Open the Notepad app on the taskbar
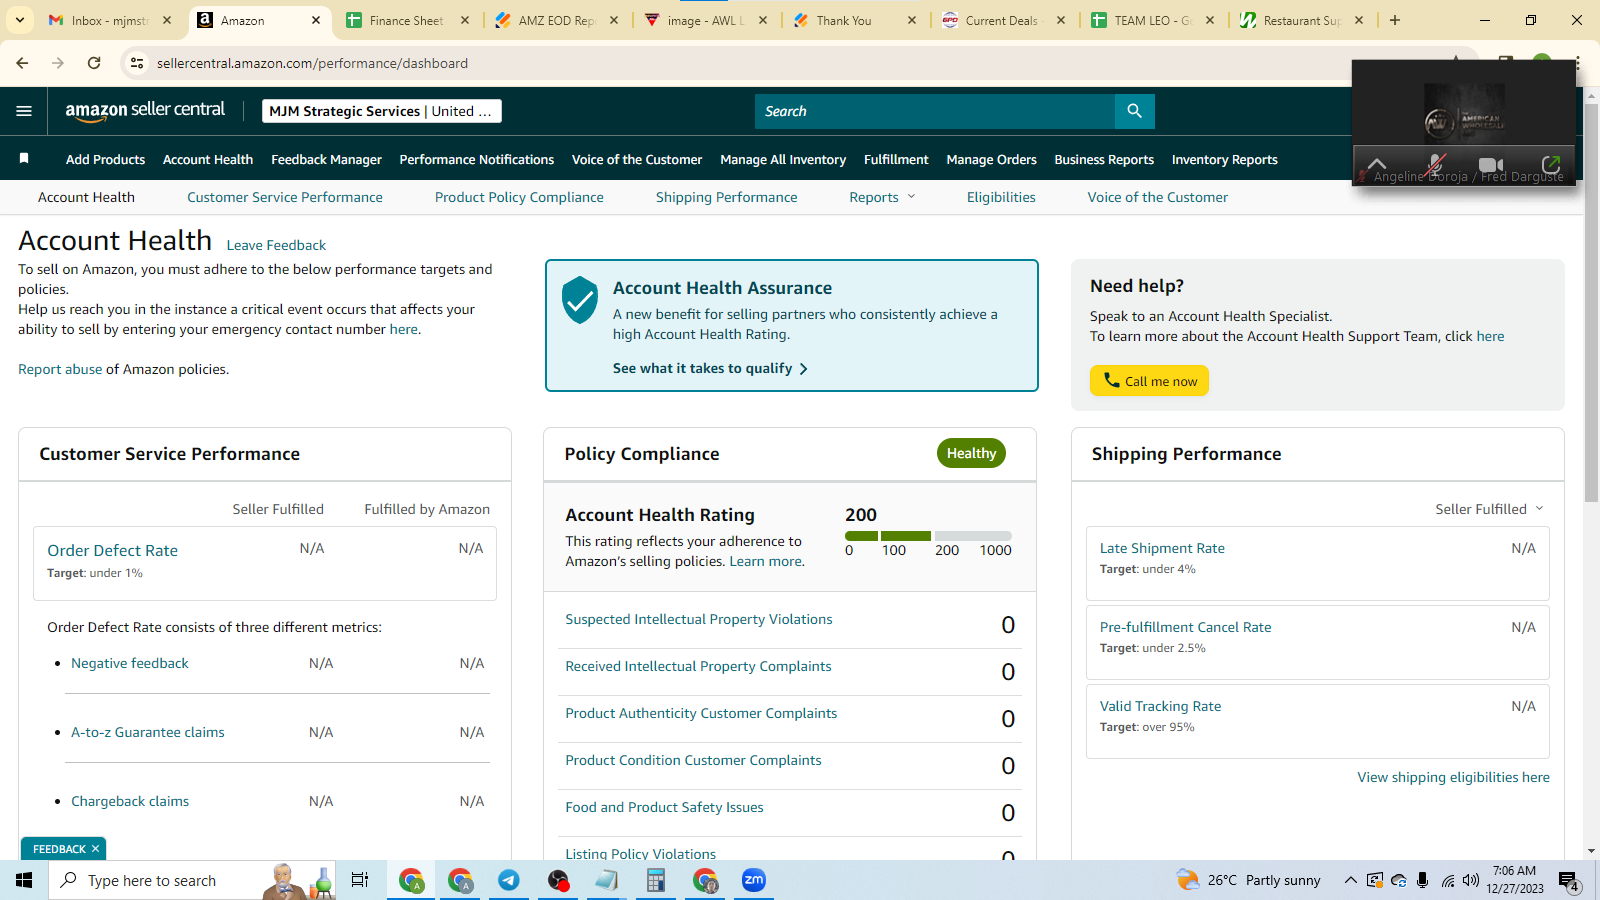 [607, 880]
